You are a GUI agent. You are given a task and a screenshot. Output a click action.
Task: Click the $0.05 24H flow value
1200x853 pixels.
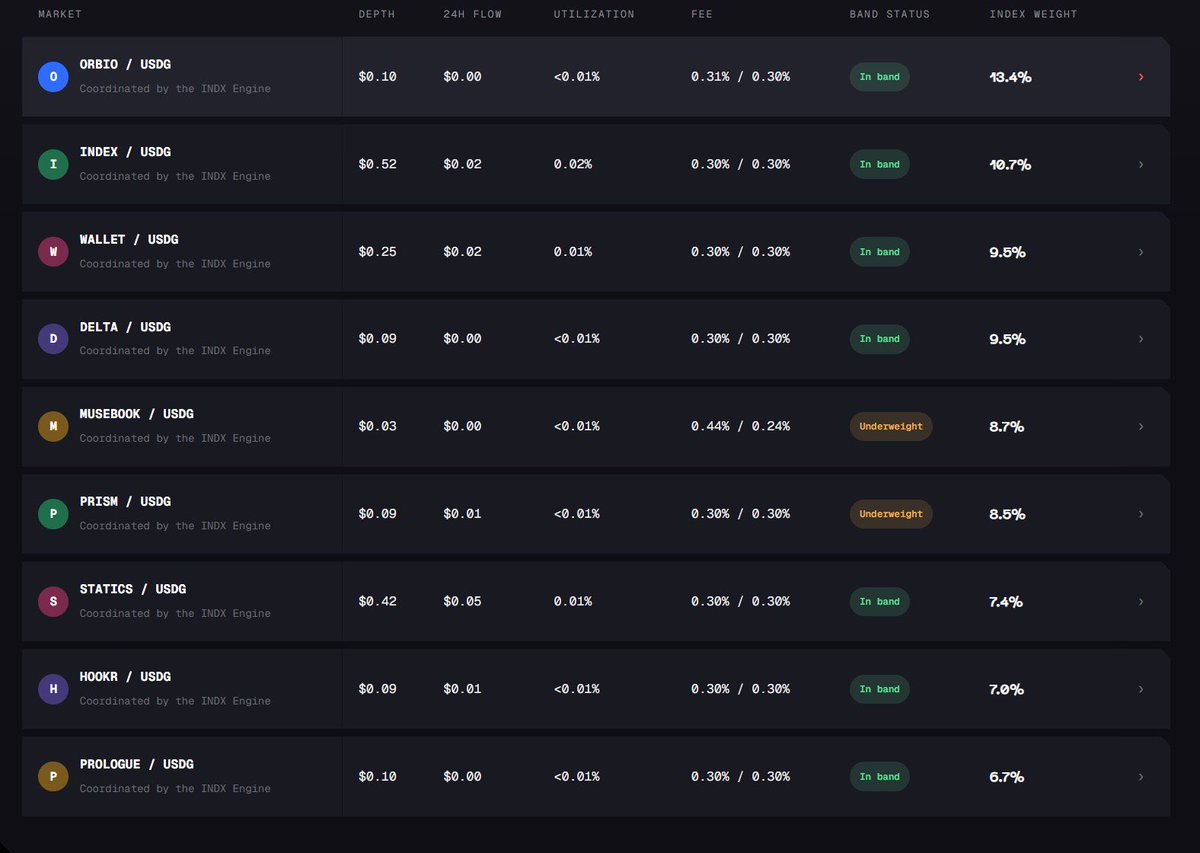(462, 602)
